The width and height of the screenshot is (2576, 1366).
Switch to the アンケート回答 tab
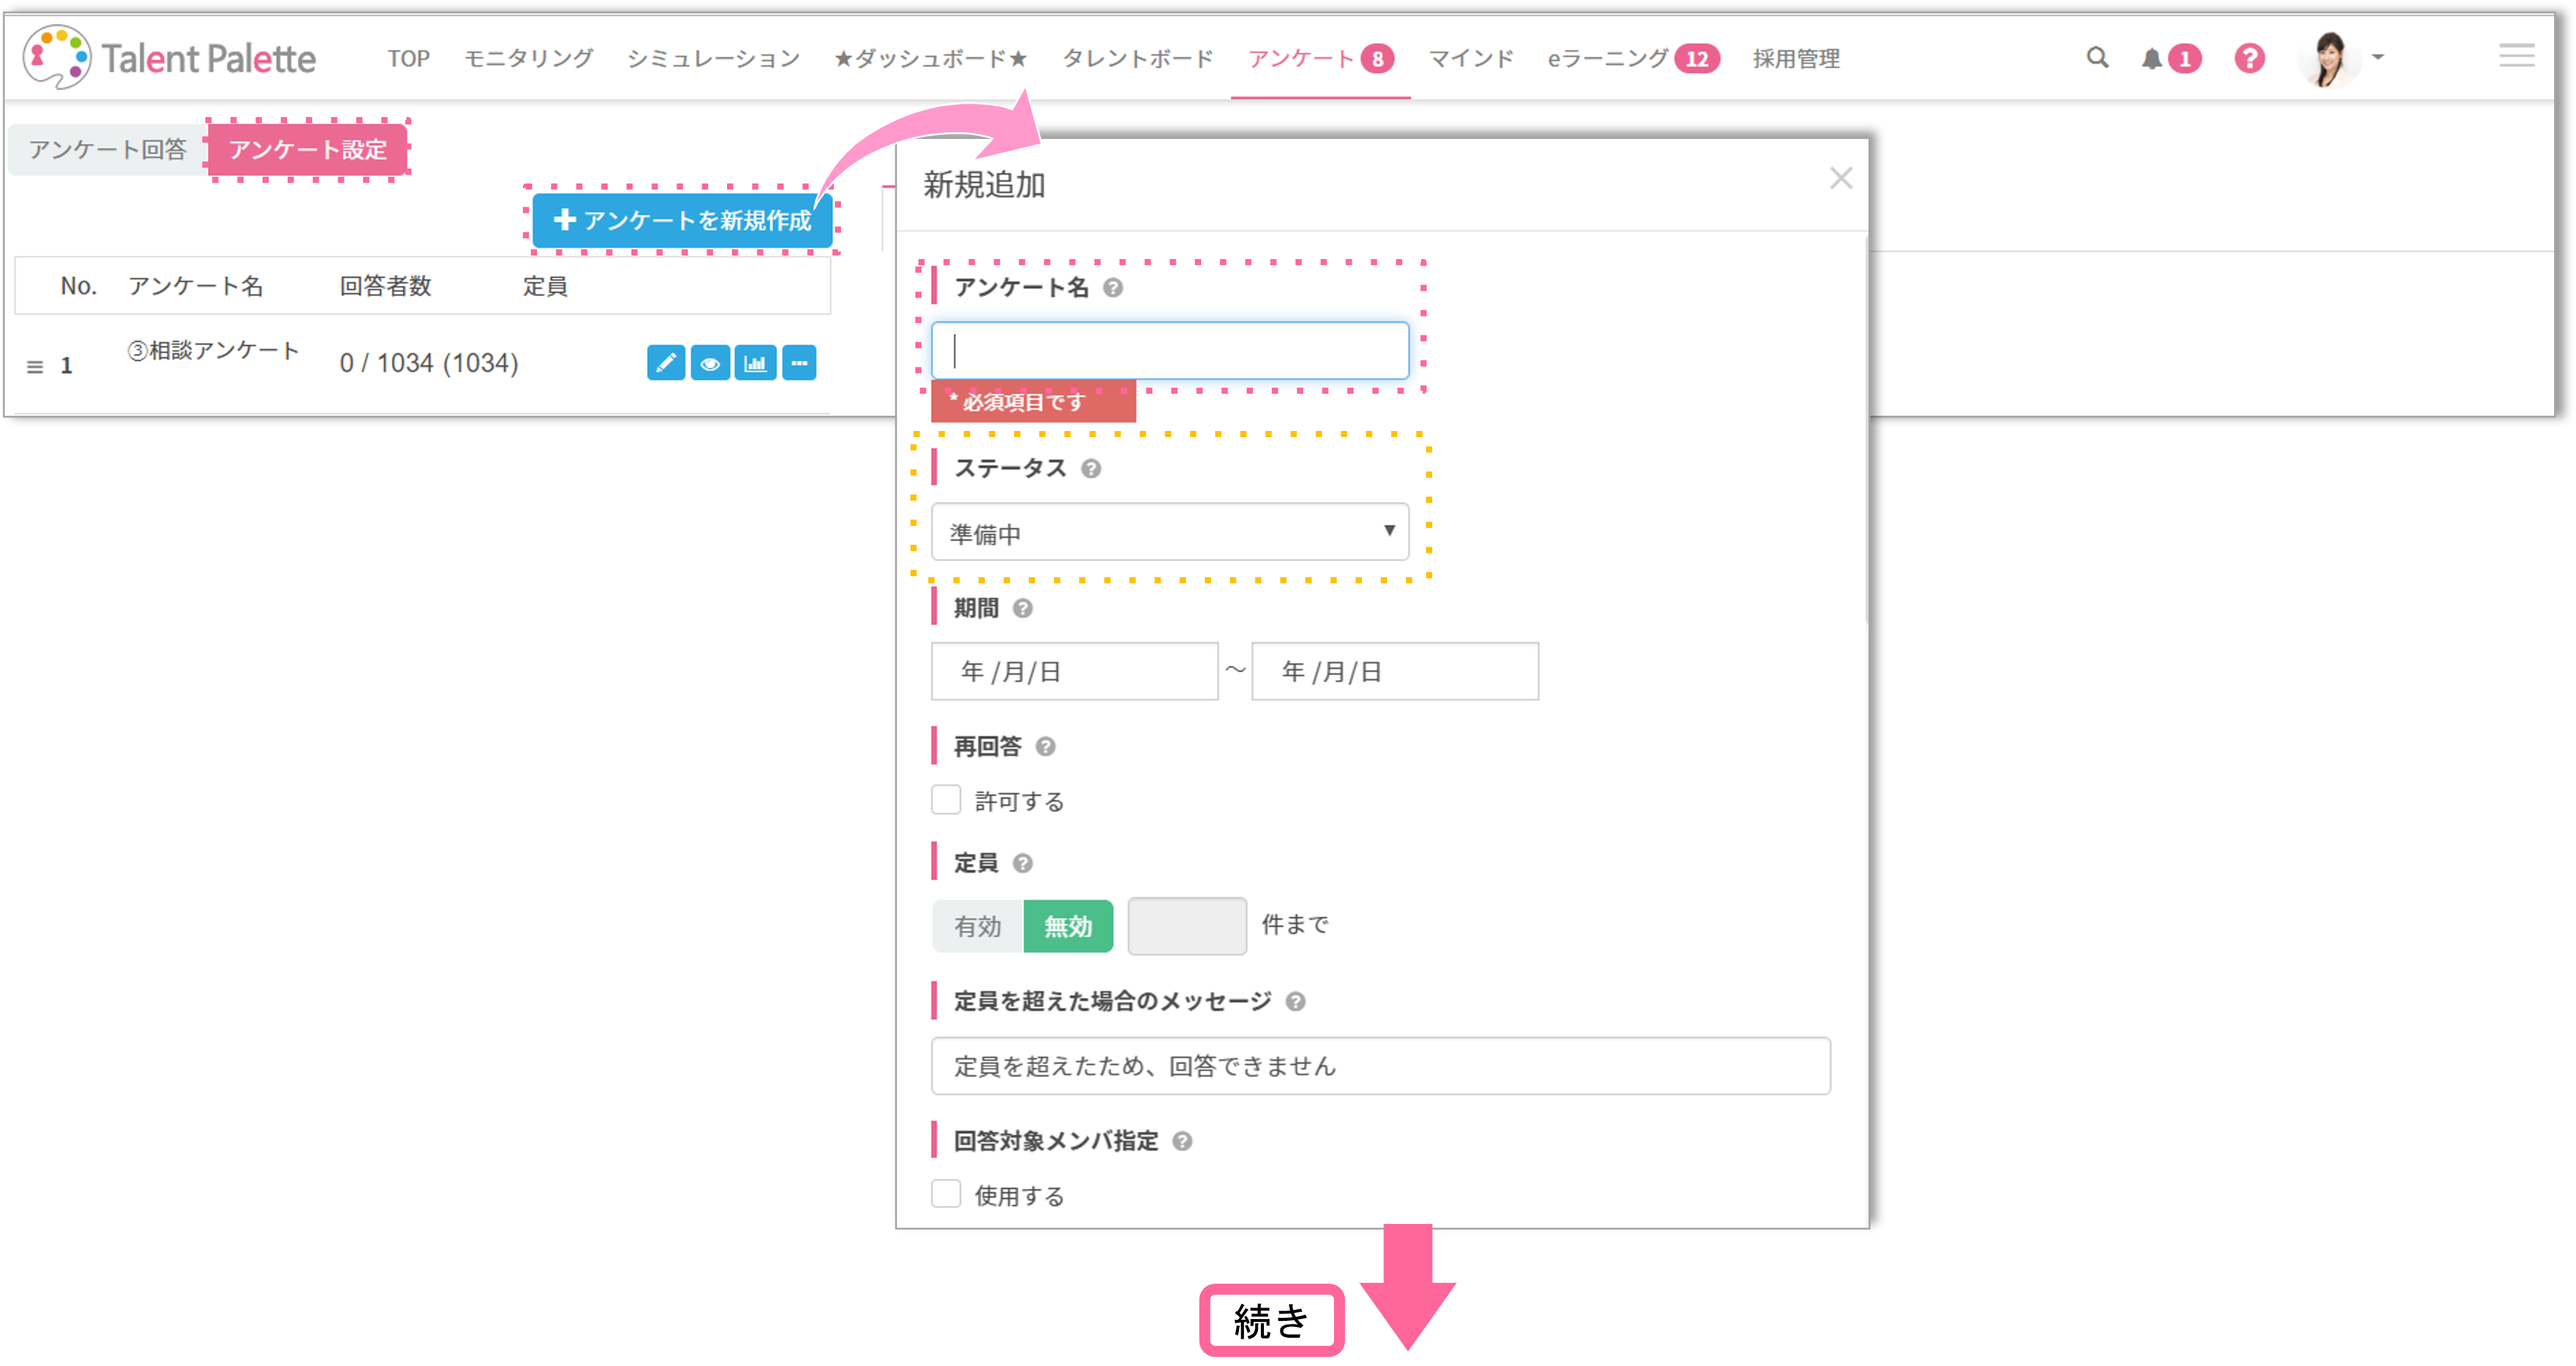[107, 150]
